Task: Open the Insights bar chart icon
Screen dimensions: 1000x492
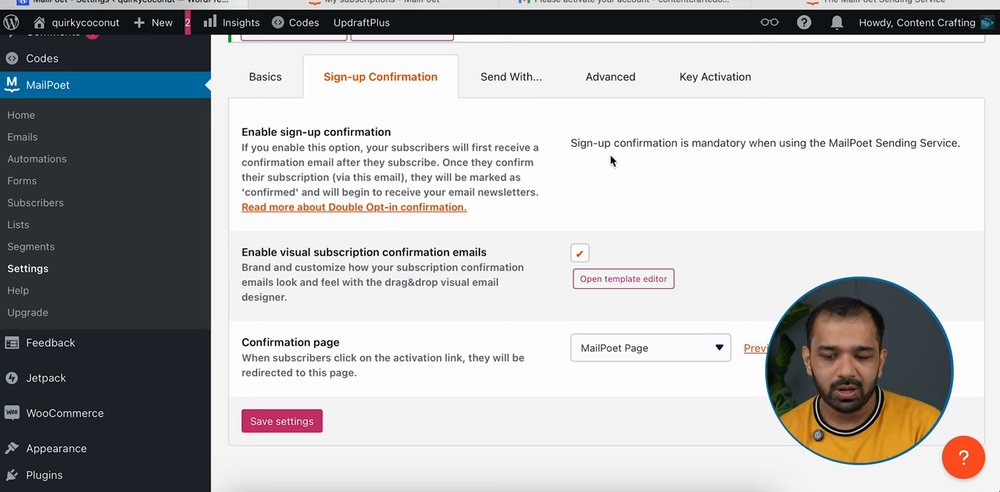Action: (210, 22)
